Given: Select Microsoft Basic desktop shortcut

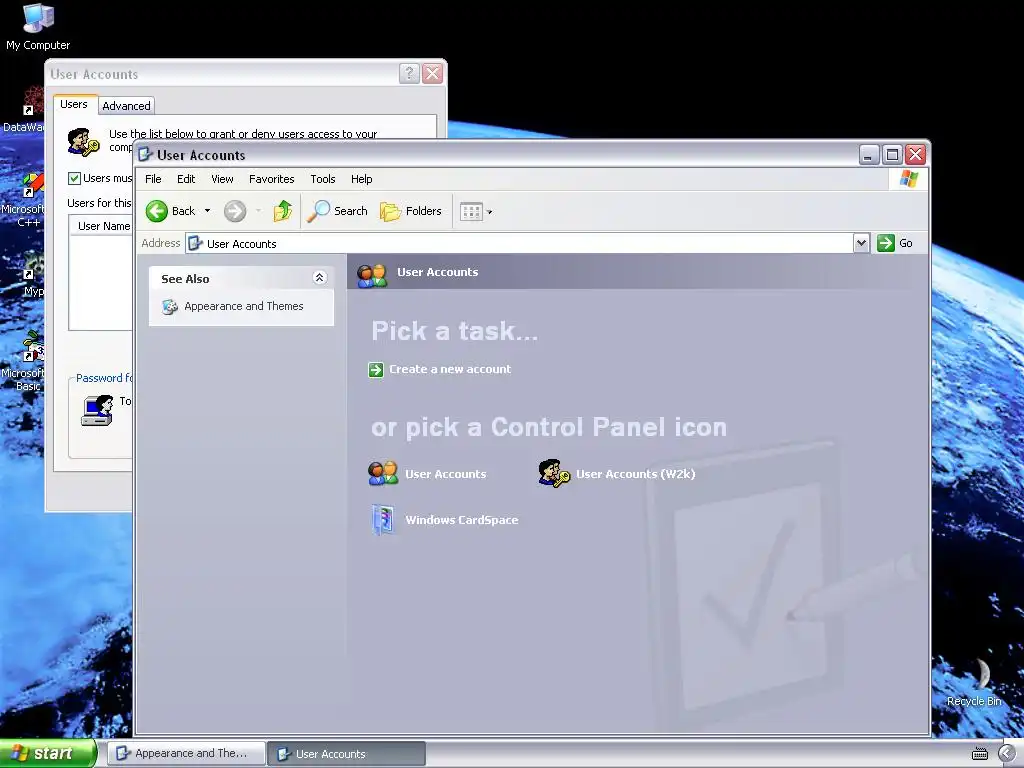Looking at the screenshot, I should coord(24,360).
